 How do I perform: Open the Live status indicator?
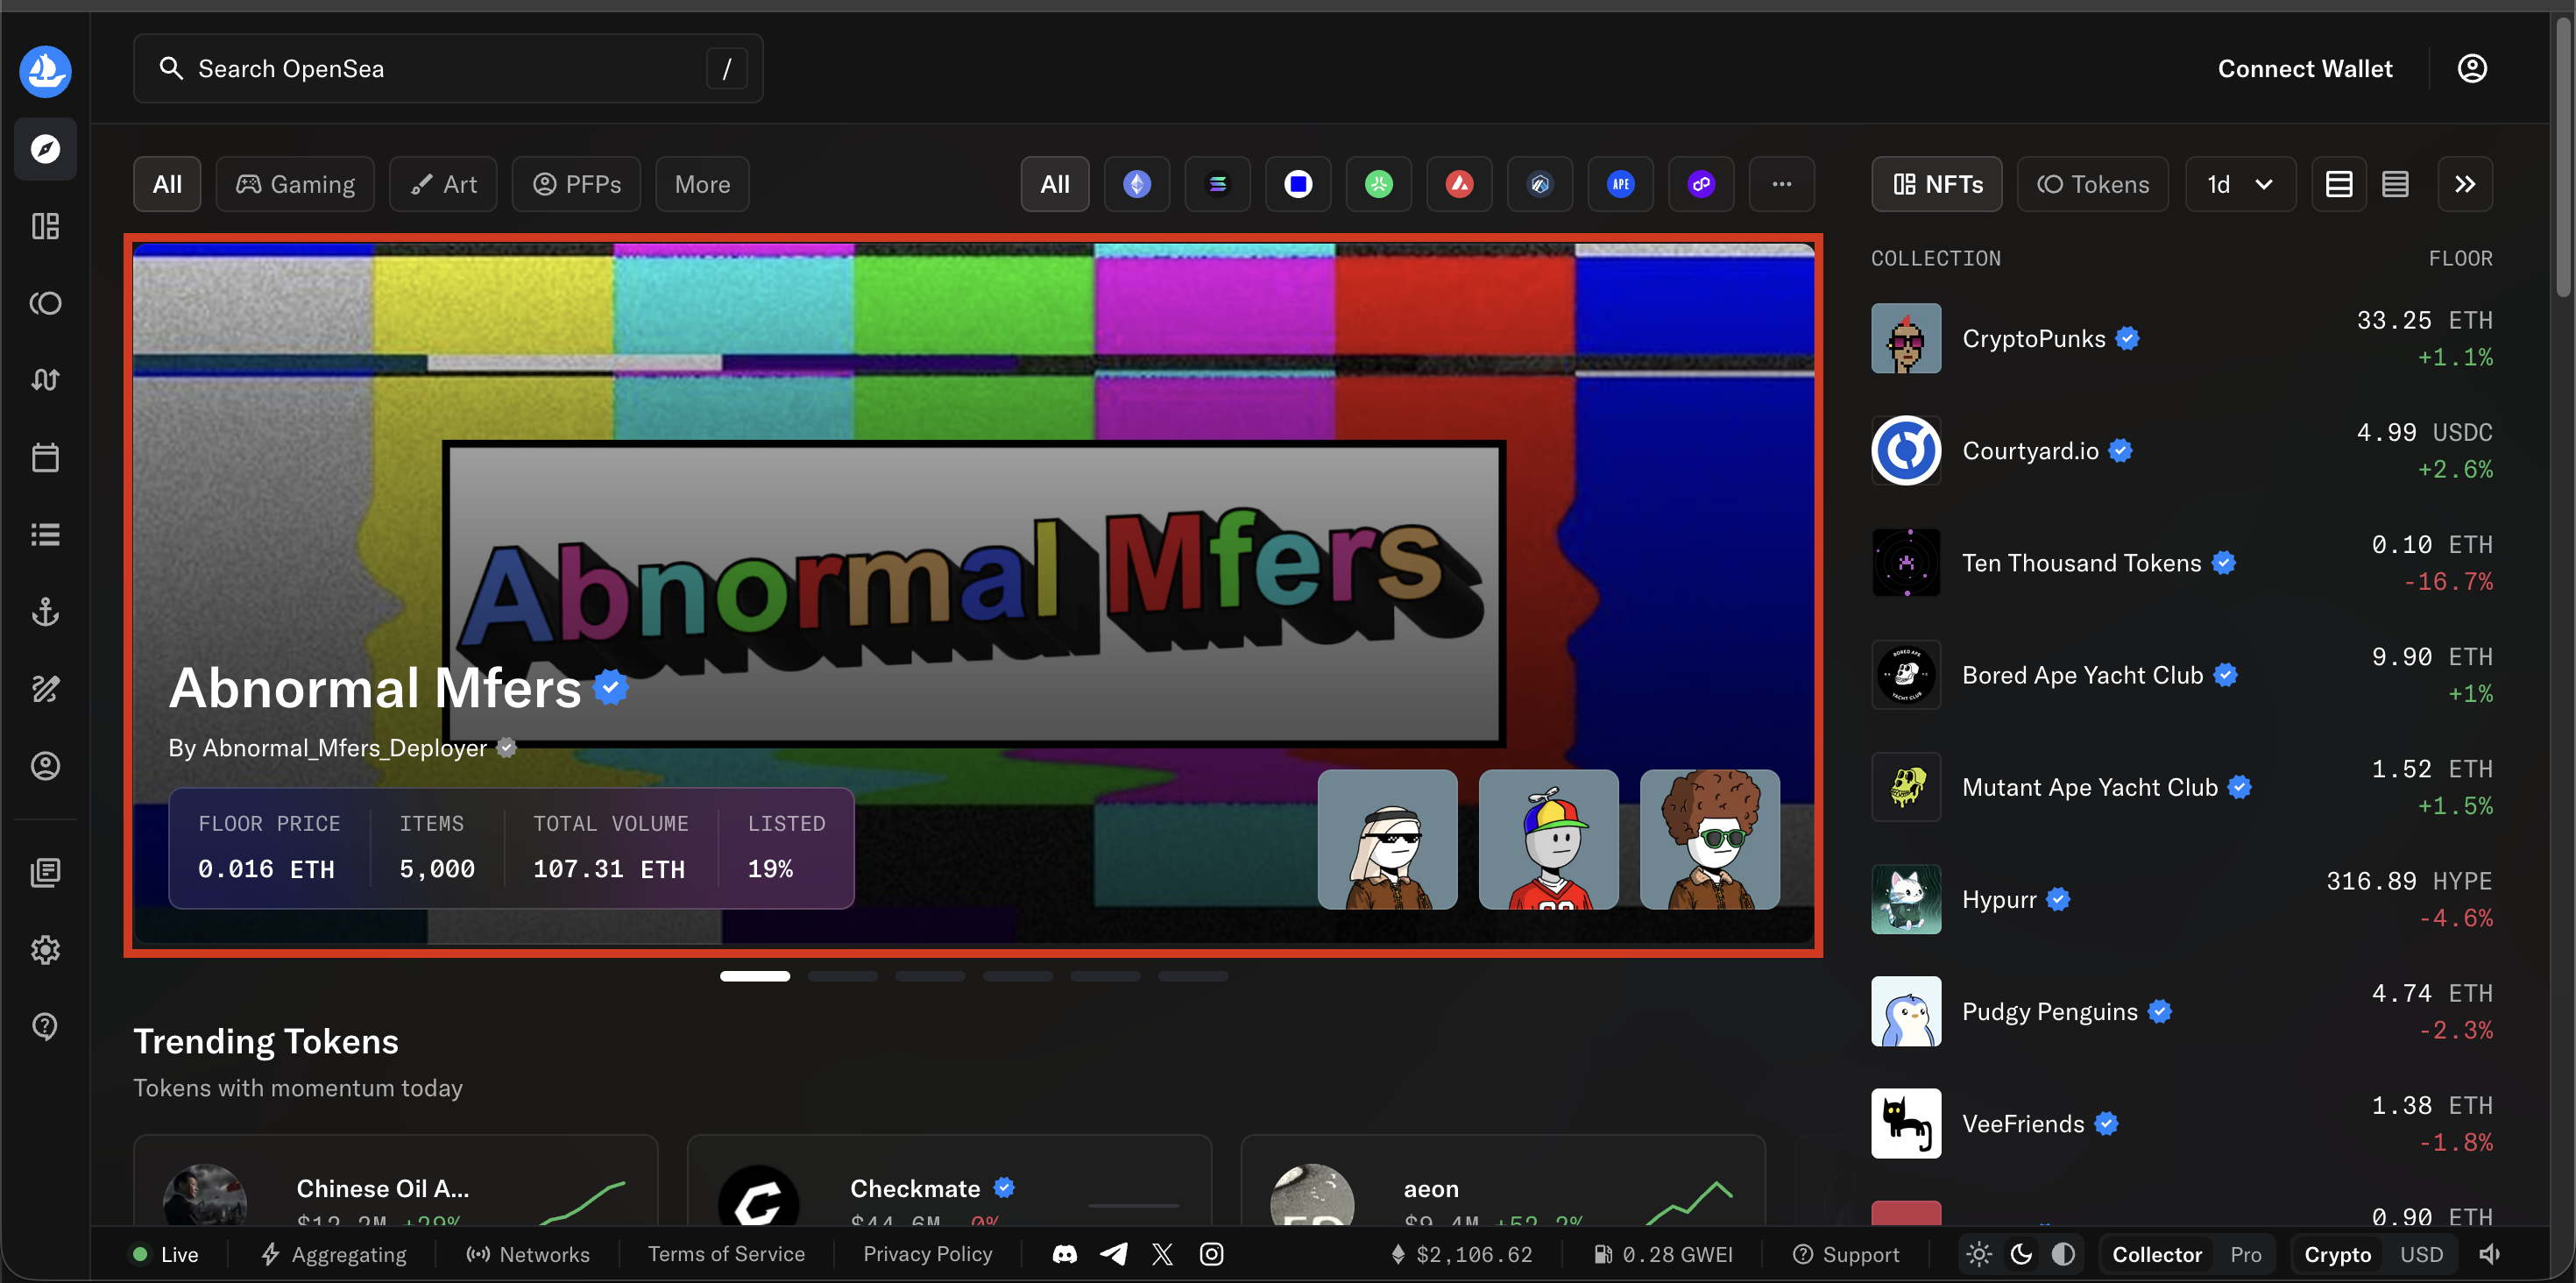click(x=165, y=1254)
